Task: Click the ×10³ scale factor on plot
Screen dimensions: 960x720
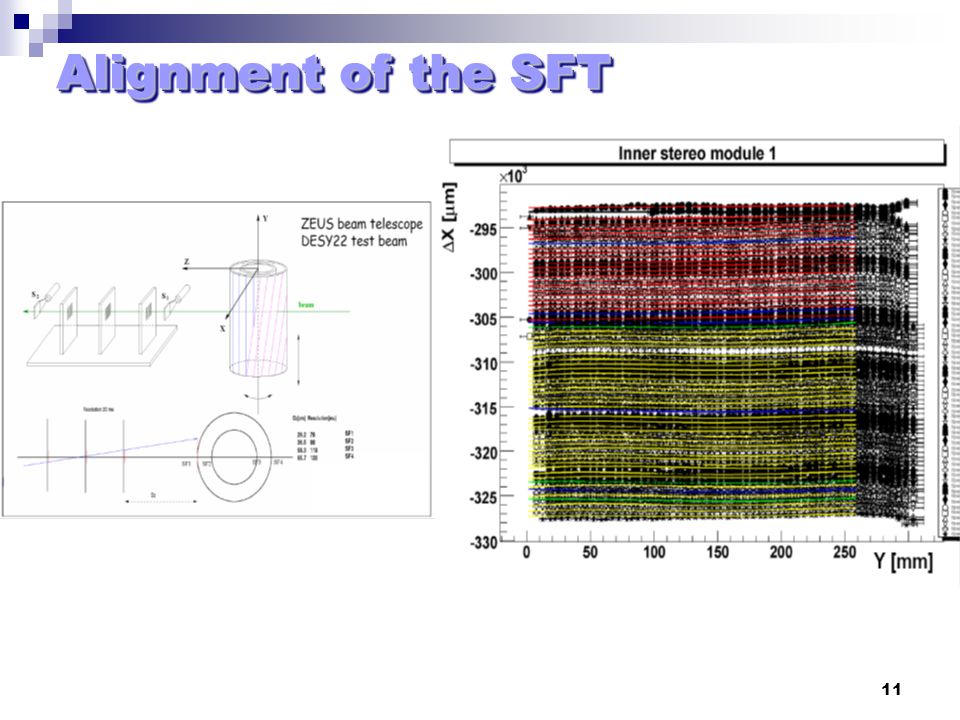Action: (512, 176)
